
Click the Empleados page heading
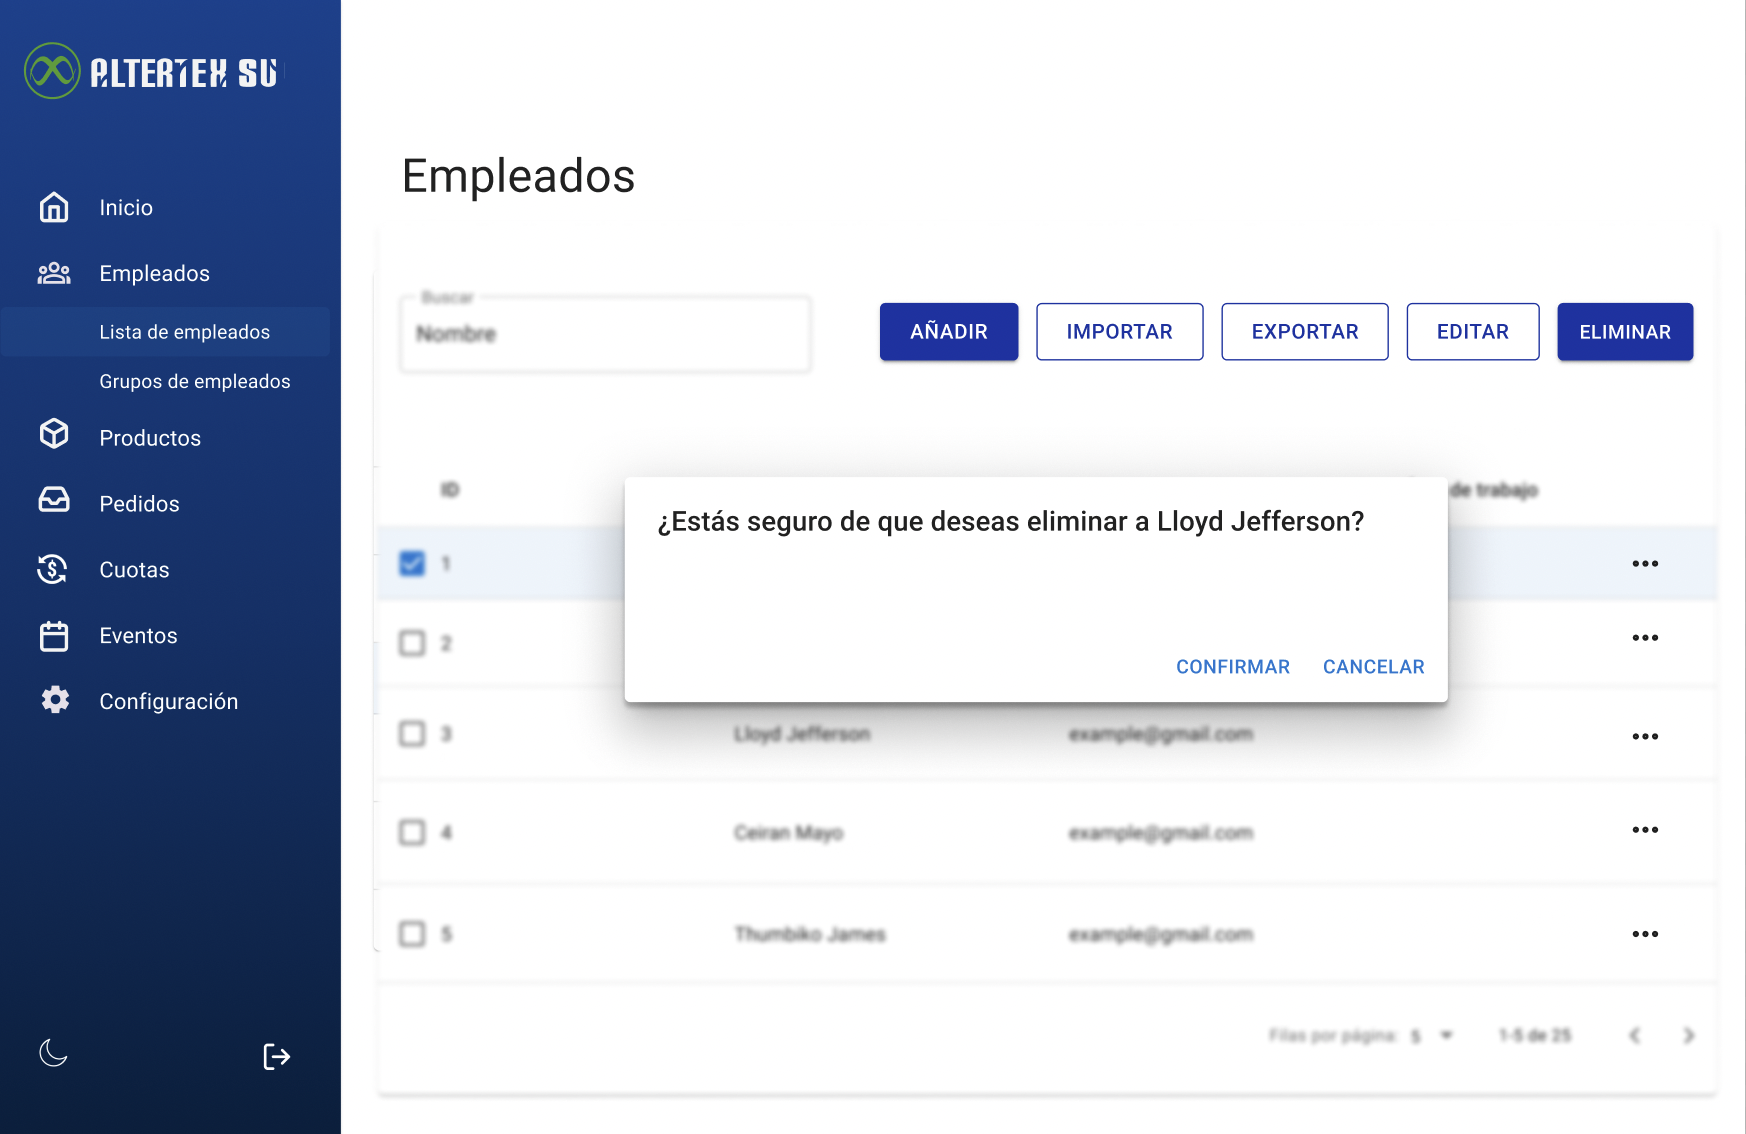518,177
